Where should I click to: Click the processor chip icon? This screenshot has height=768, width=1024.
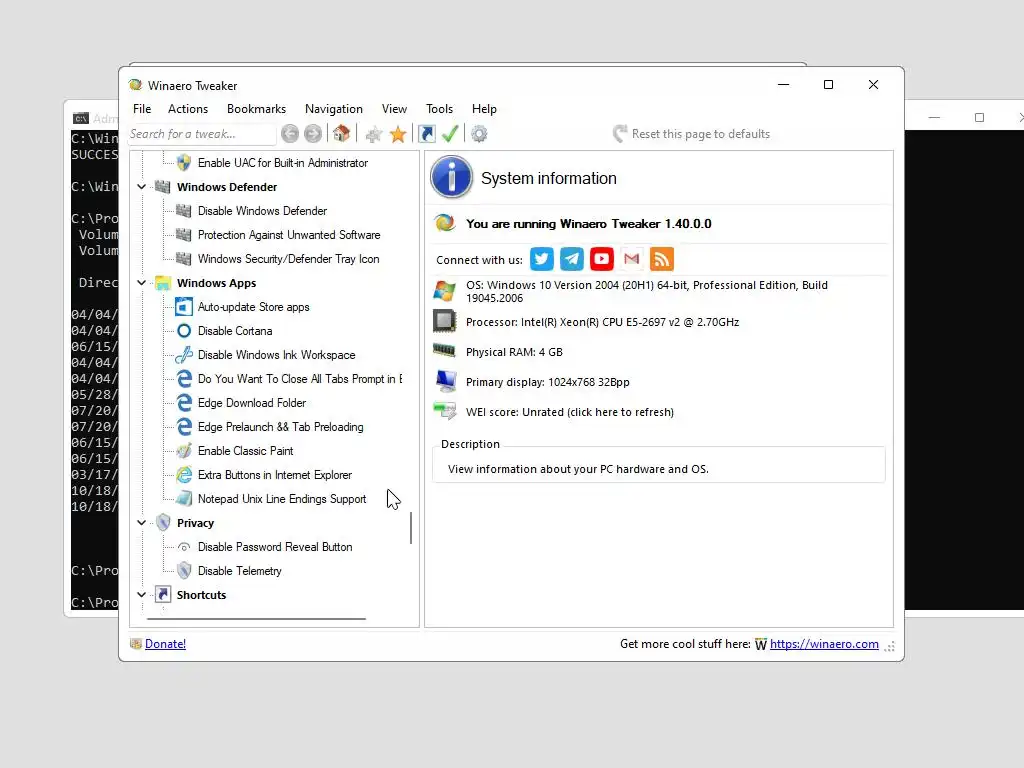click(x=445, y=321)
